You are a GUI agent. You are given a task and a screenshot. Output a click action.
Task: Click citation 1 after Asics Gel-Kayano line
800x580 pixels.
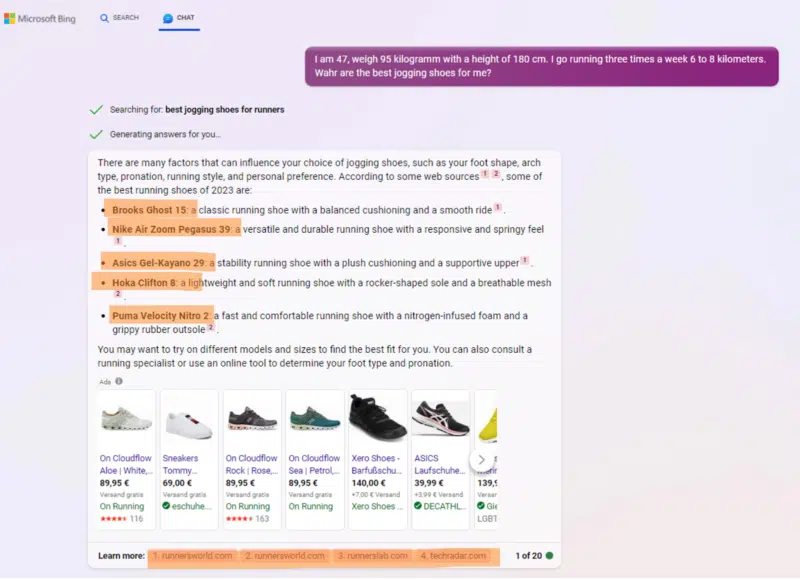524,260
